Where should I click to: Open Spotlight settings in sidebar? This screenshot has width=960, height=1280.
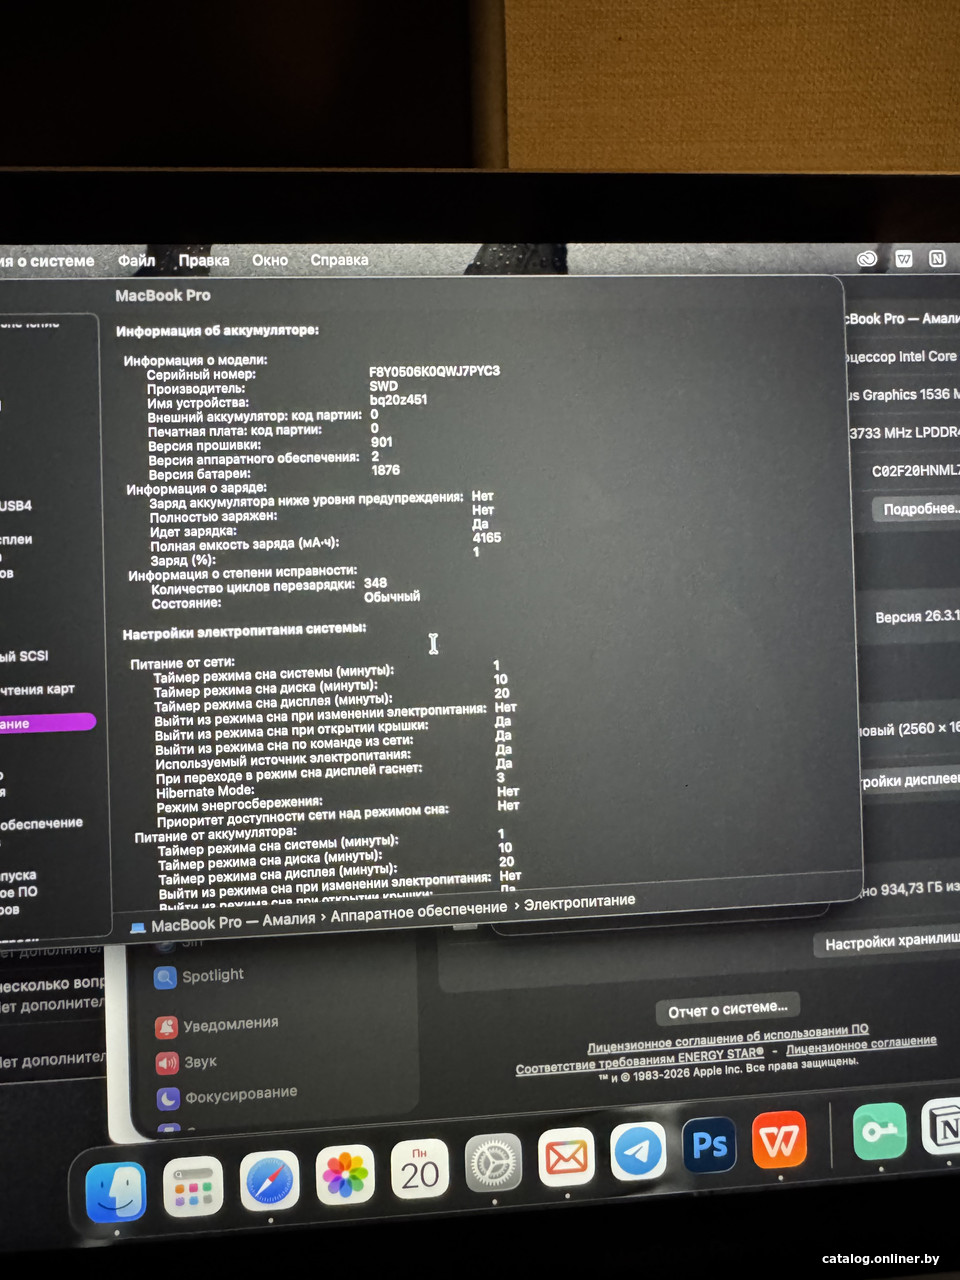pyautogui.click(x=200, y=976)
